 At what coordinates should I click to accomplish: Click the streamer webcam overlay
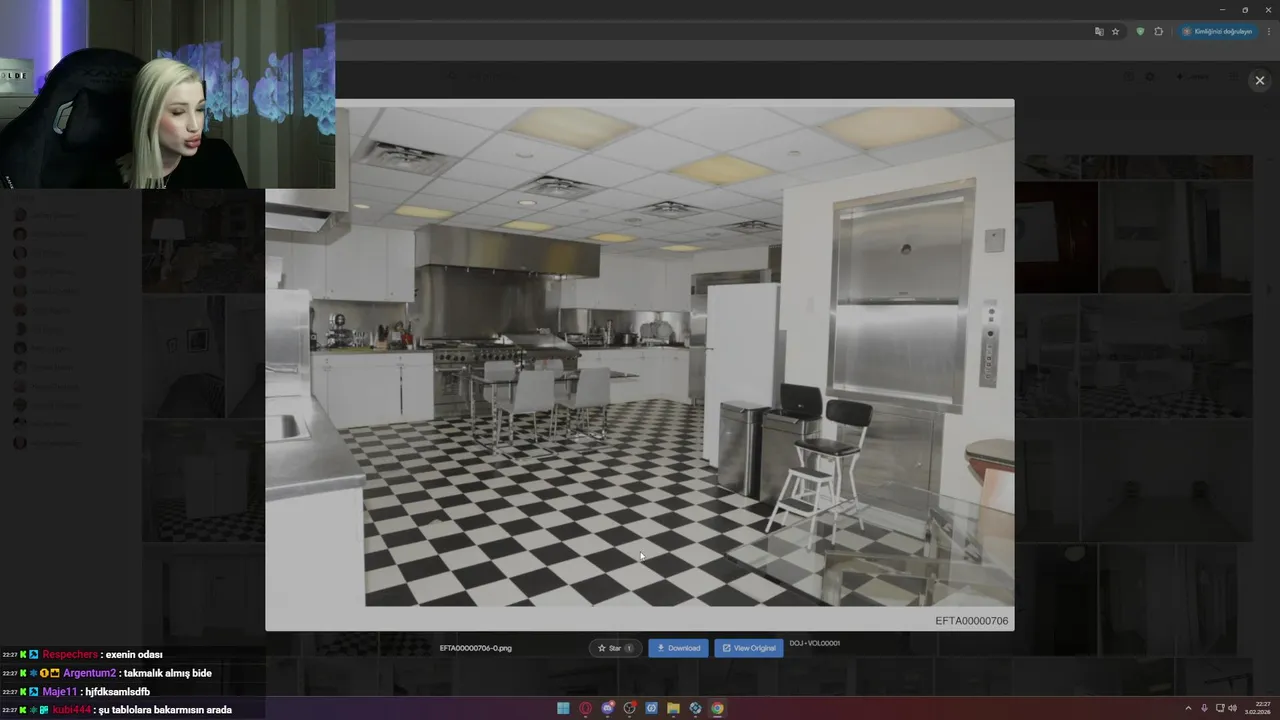tap(167, 94)
